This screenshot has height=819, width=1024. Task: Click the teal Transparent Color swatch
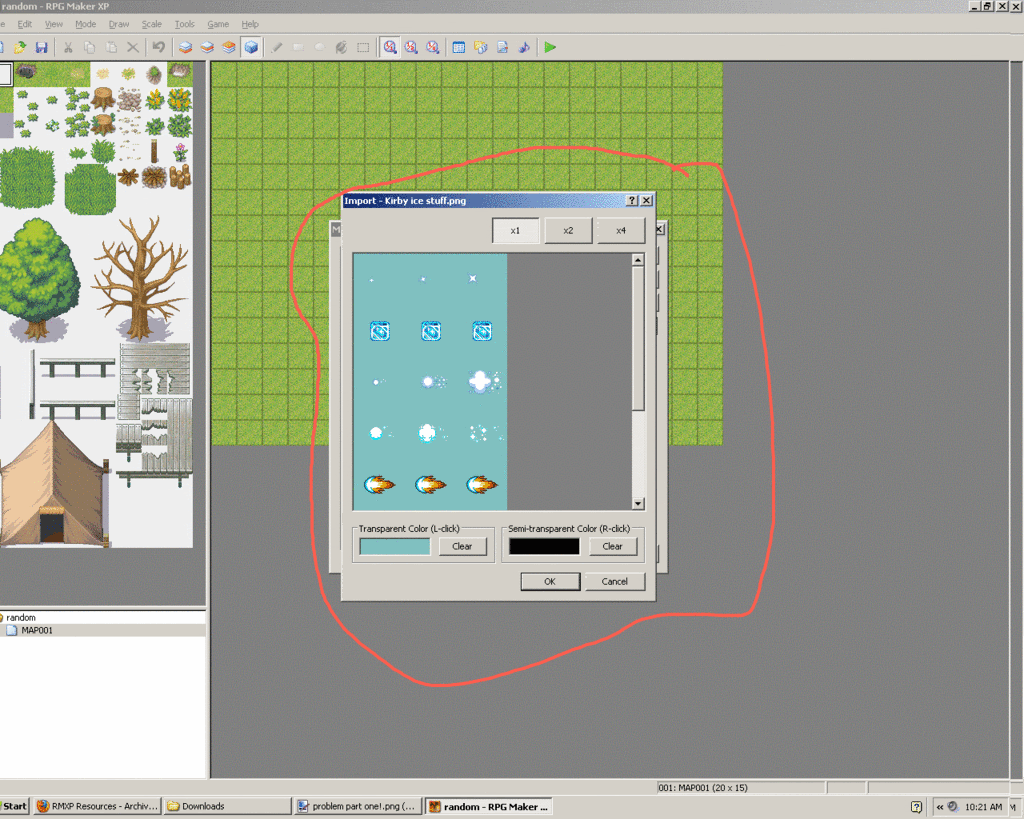[394, 547]
